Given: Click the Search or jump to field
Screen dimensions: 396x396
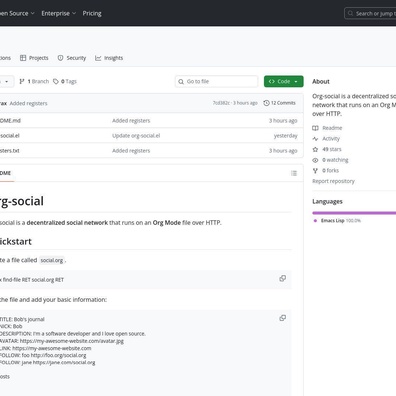Looking at the screenshot, I should tap(370, 13).
